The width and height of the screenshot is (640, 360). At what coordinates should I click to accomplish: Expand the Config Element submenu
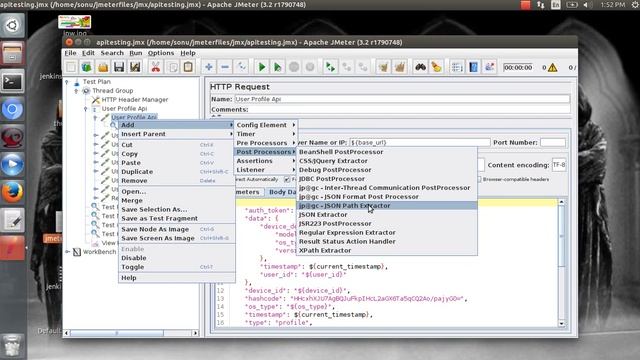coord(265,125)
